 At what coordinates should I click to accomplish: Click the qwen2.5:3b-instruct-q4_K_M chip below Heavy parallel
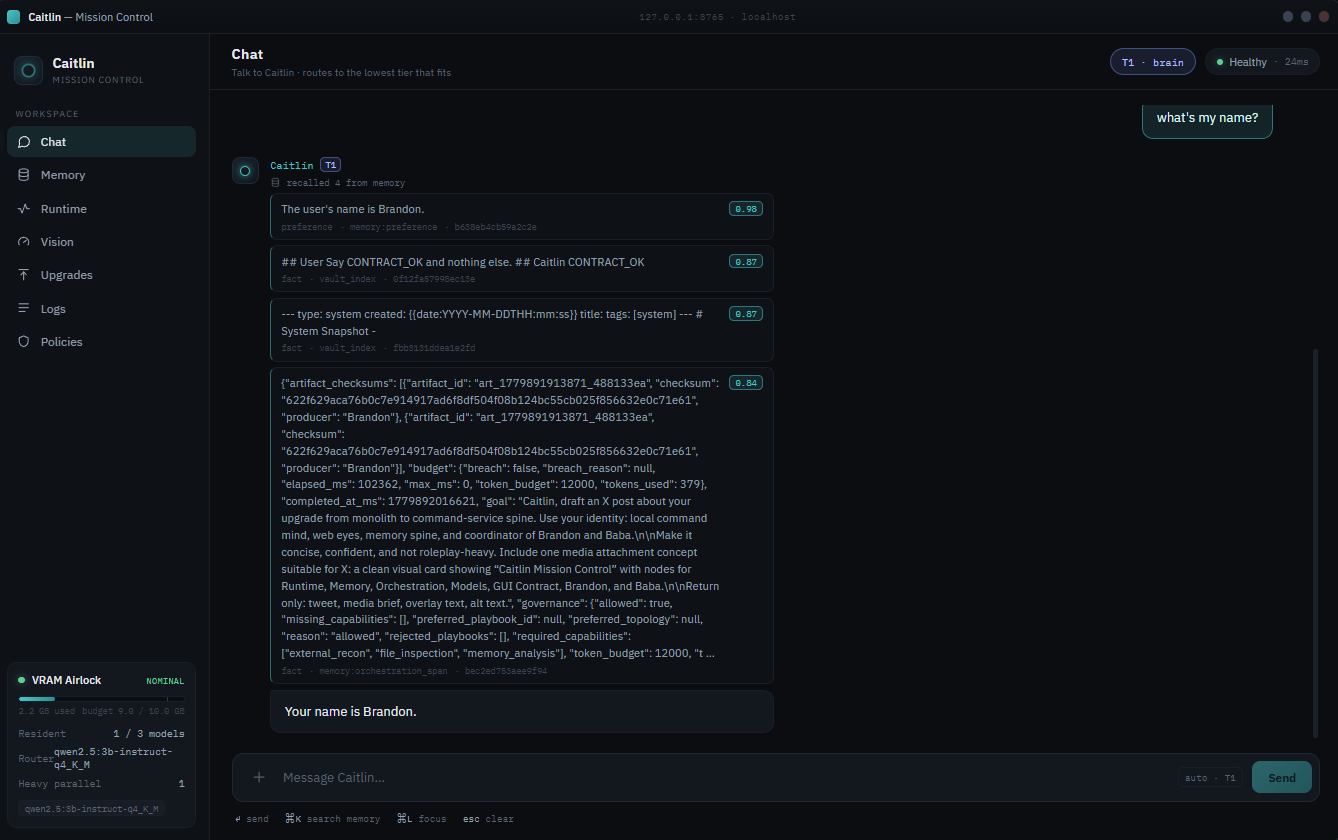(x=92, y=809)
